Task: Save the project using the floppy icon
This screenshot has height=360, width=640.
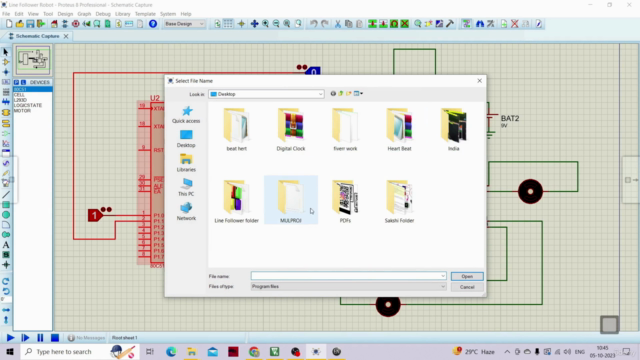Action: click(x=30, y=24)
